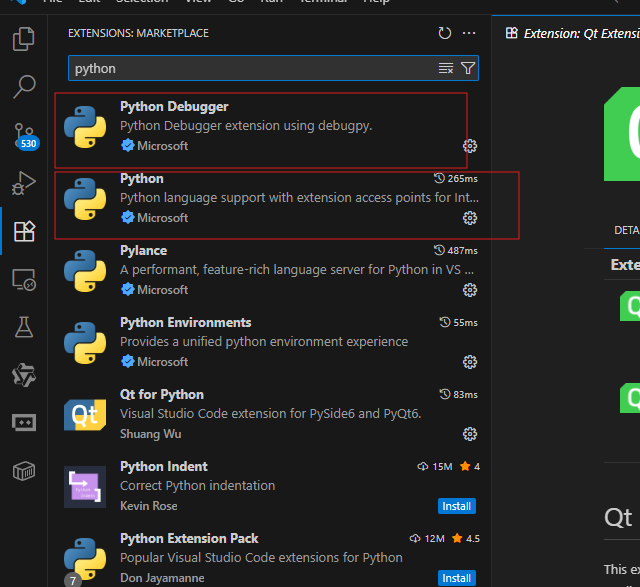The image size is (640, 587).
Task: Open manage gear for Qt for Python
Action: pyautogui.click(x=470, y=434)
